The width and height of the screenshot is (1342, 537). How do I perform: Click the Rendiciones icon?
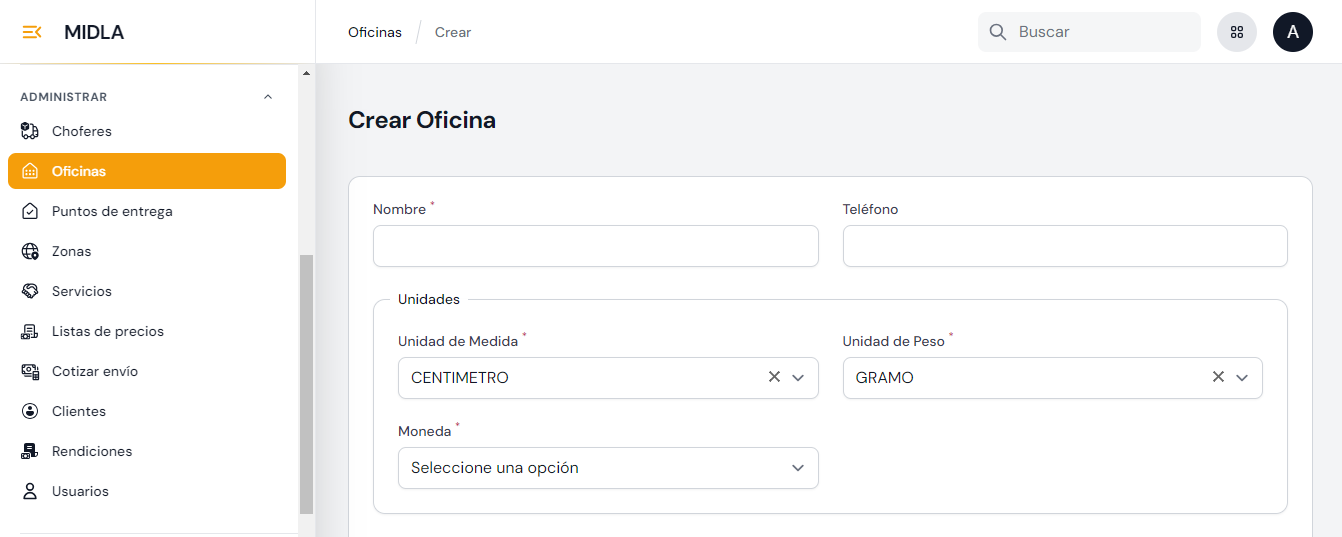[30, 451]
